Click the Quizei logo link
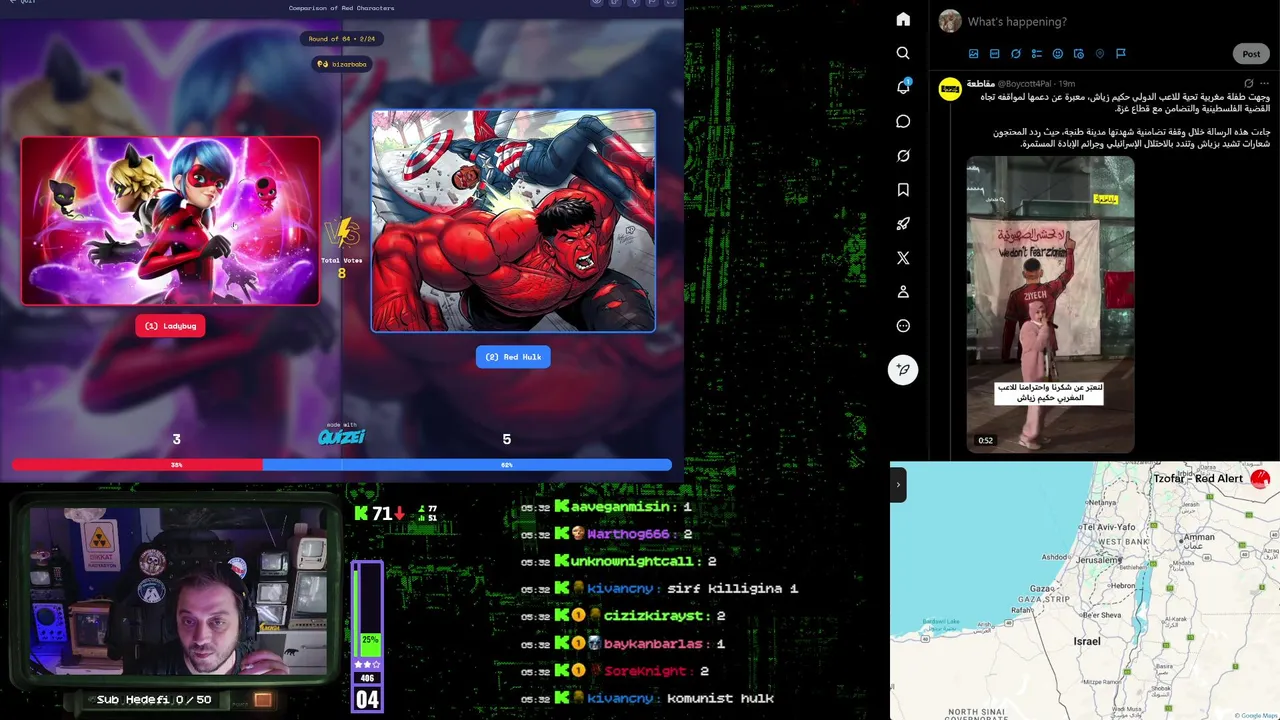This screenshot has height=720, width=1280. (x=341, y=435)
